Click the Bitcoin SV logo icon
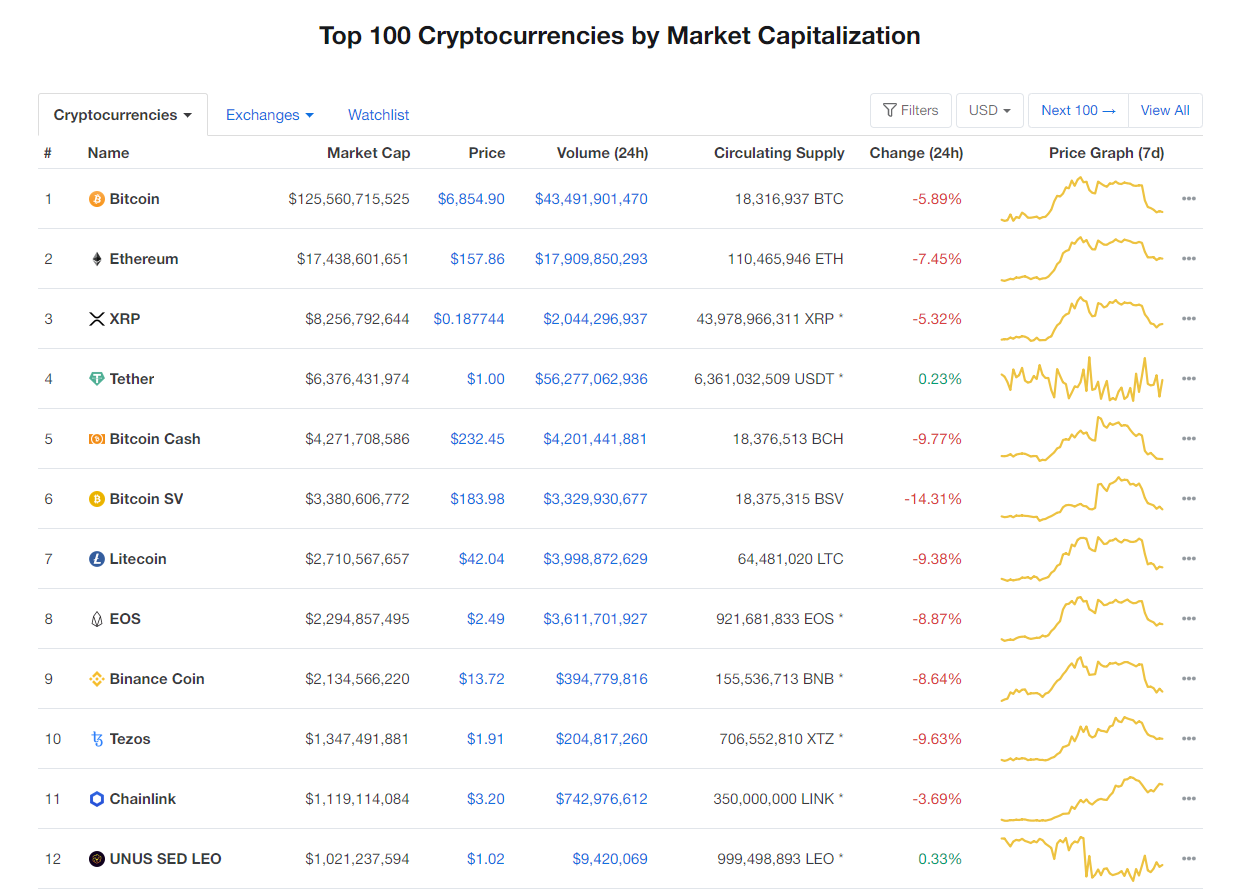The height and width of the screenshot is (889, 1233). [97, 499]
